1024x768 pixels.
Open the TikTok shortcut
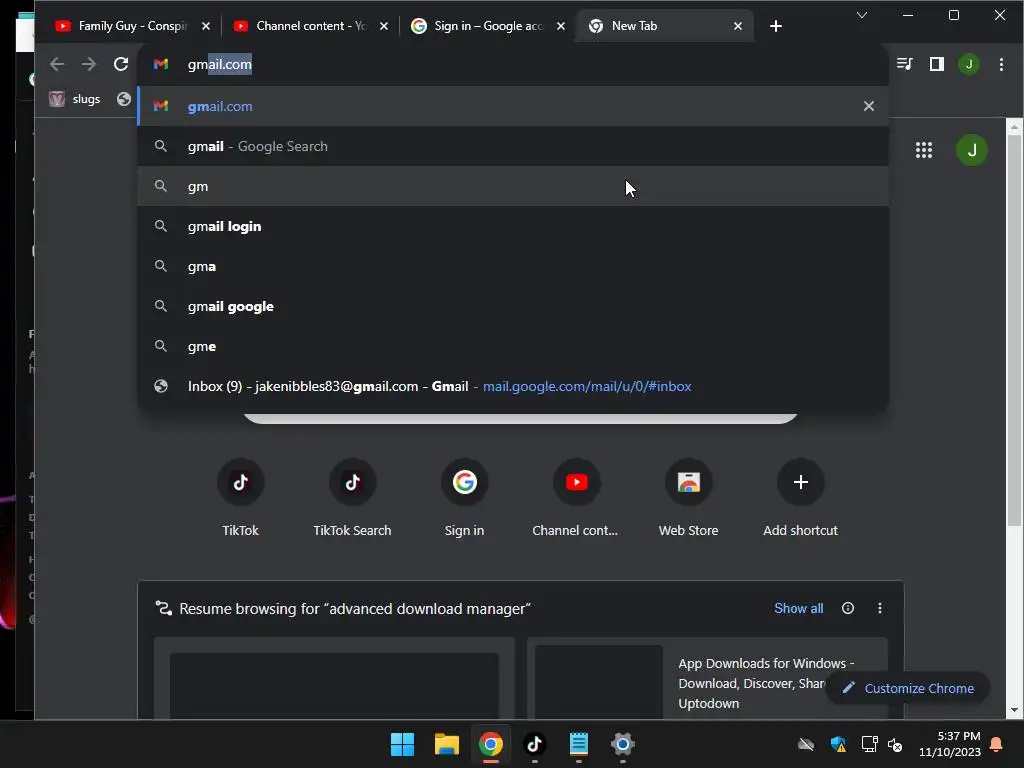tap(240, 498)
